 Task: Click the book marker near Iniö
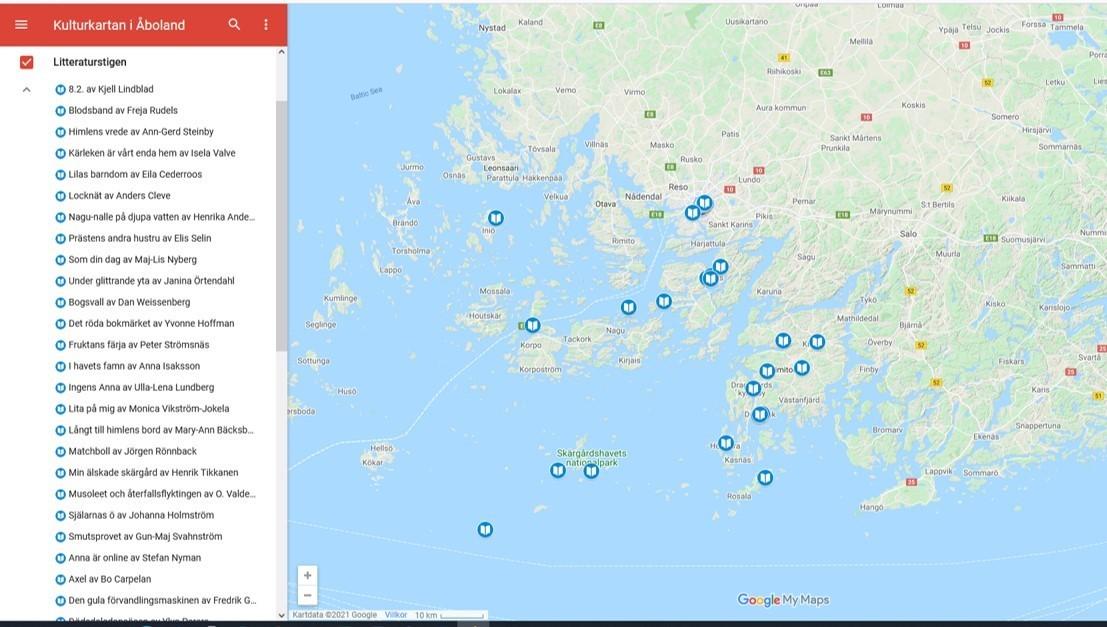pyautogui.click(x=495, y=218)
